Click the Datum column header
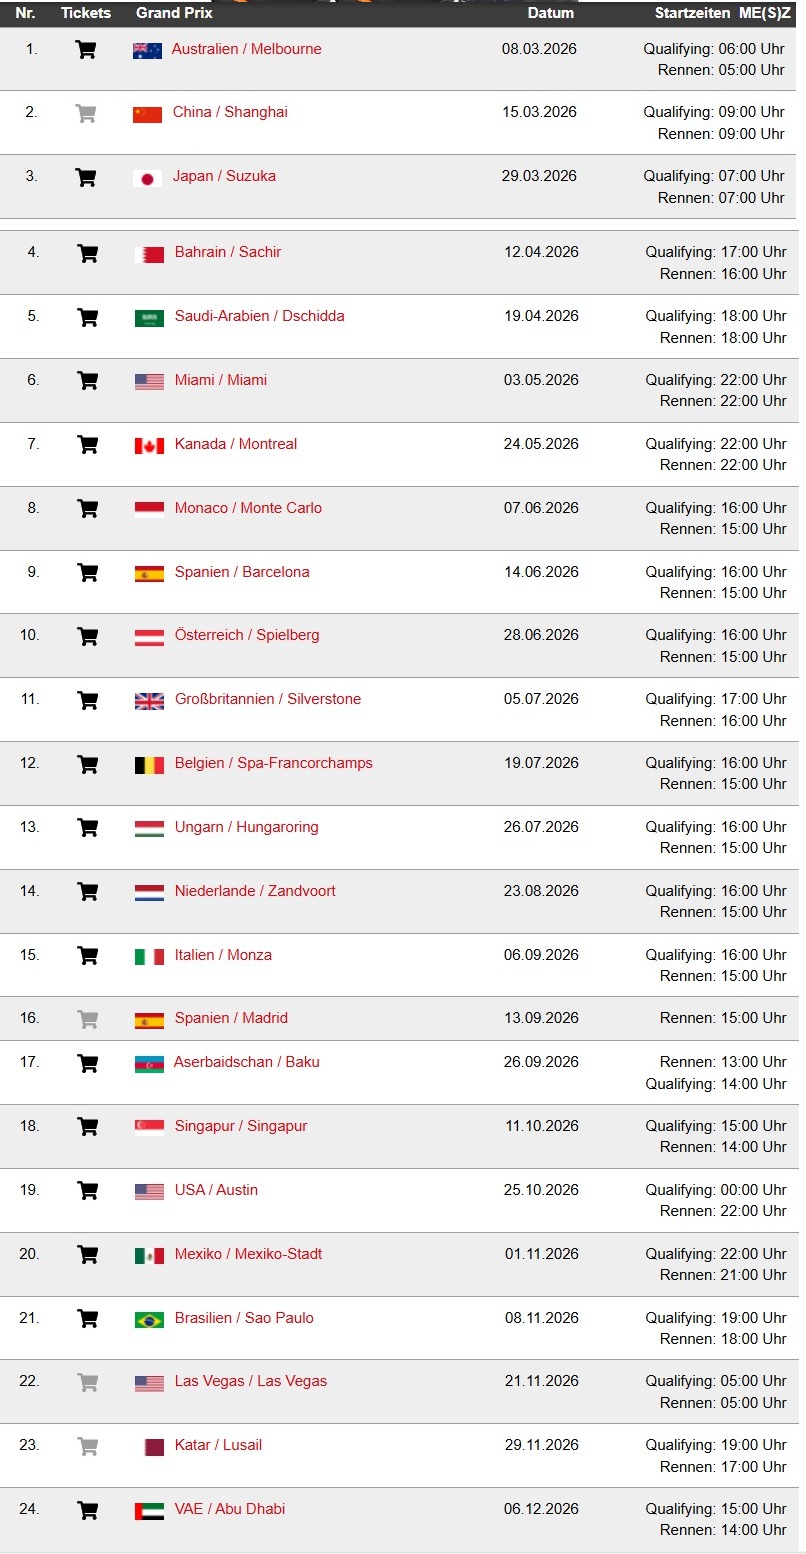The width and height of the screenshot is (806, 1554). pos(551,13)
